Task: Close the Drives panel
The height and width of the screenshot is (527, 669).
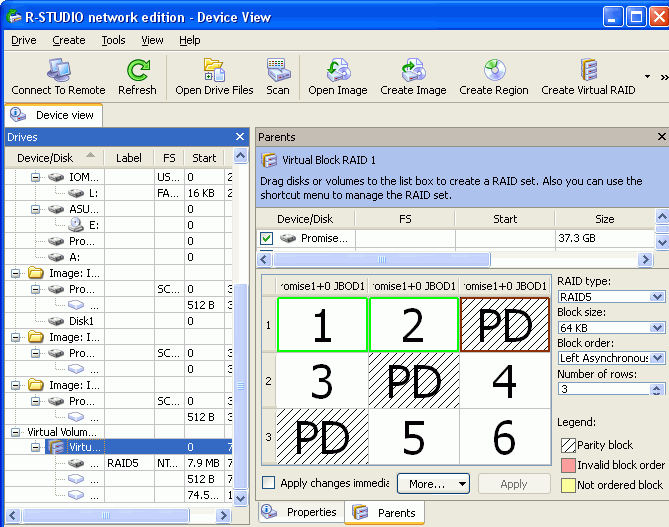Action: pos(240,137)
